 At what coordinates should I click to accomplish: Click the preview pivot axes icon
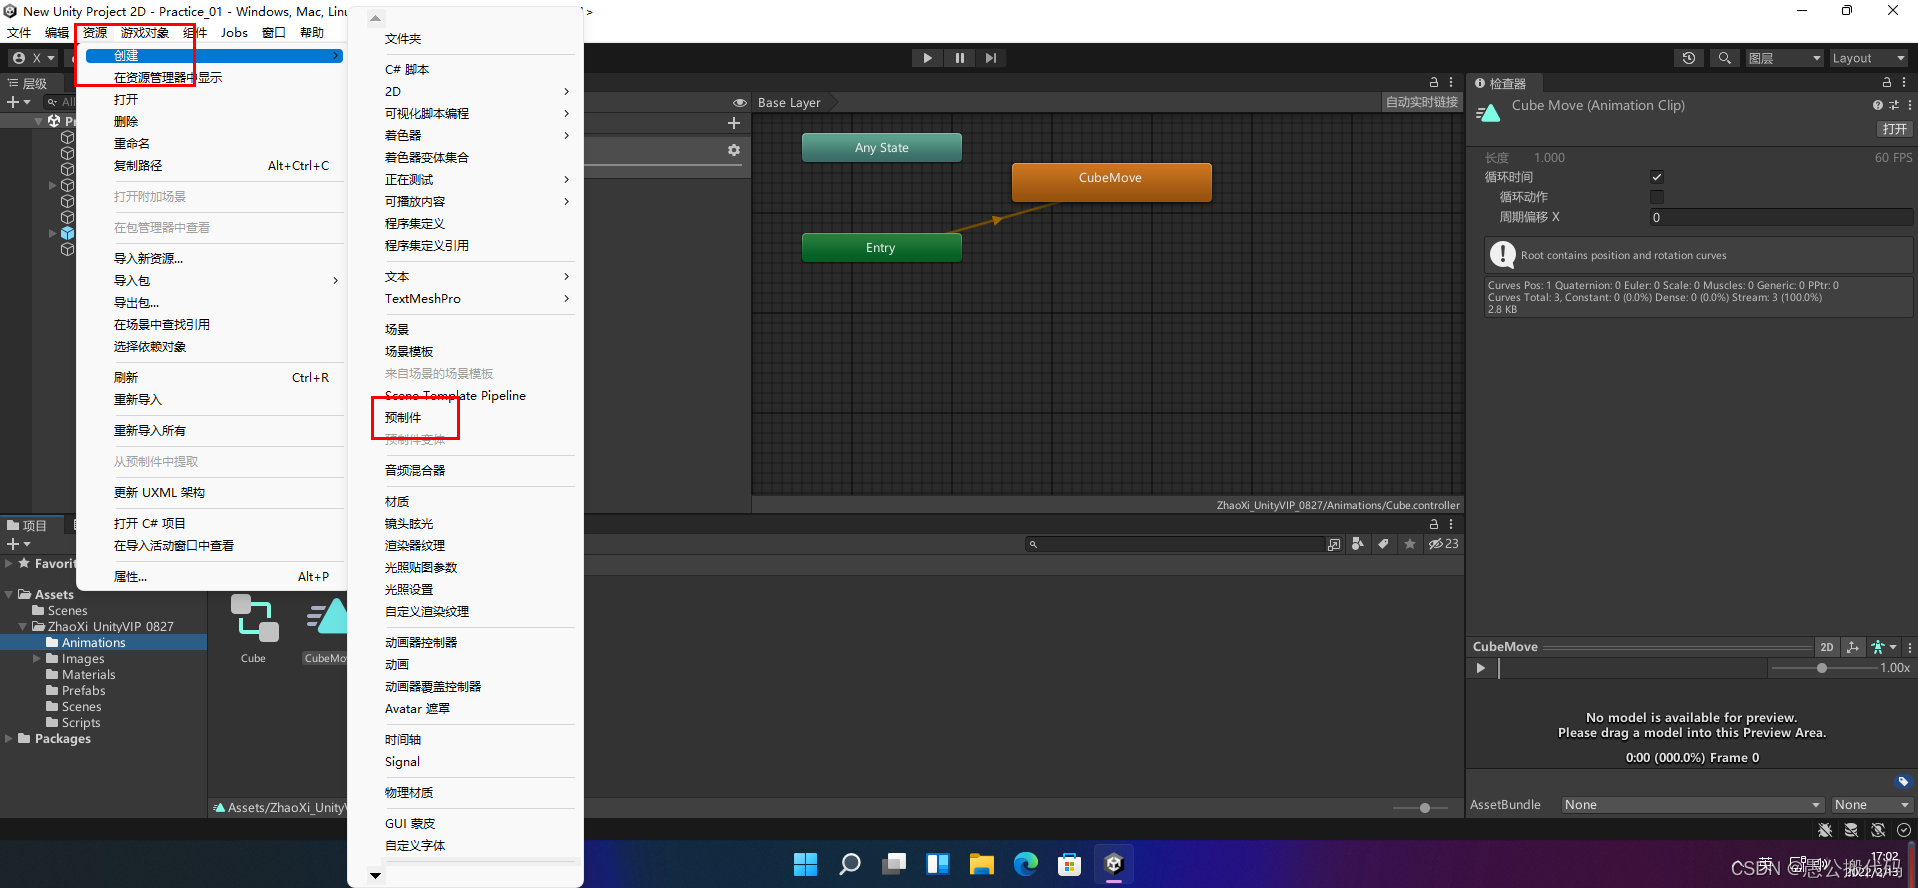[1852, 647]
